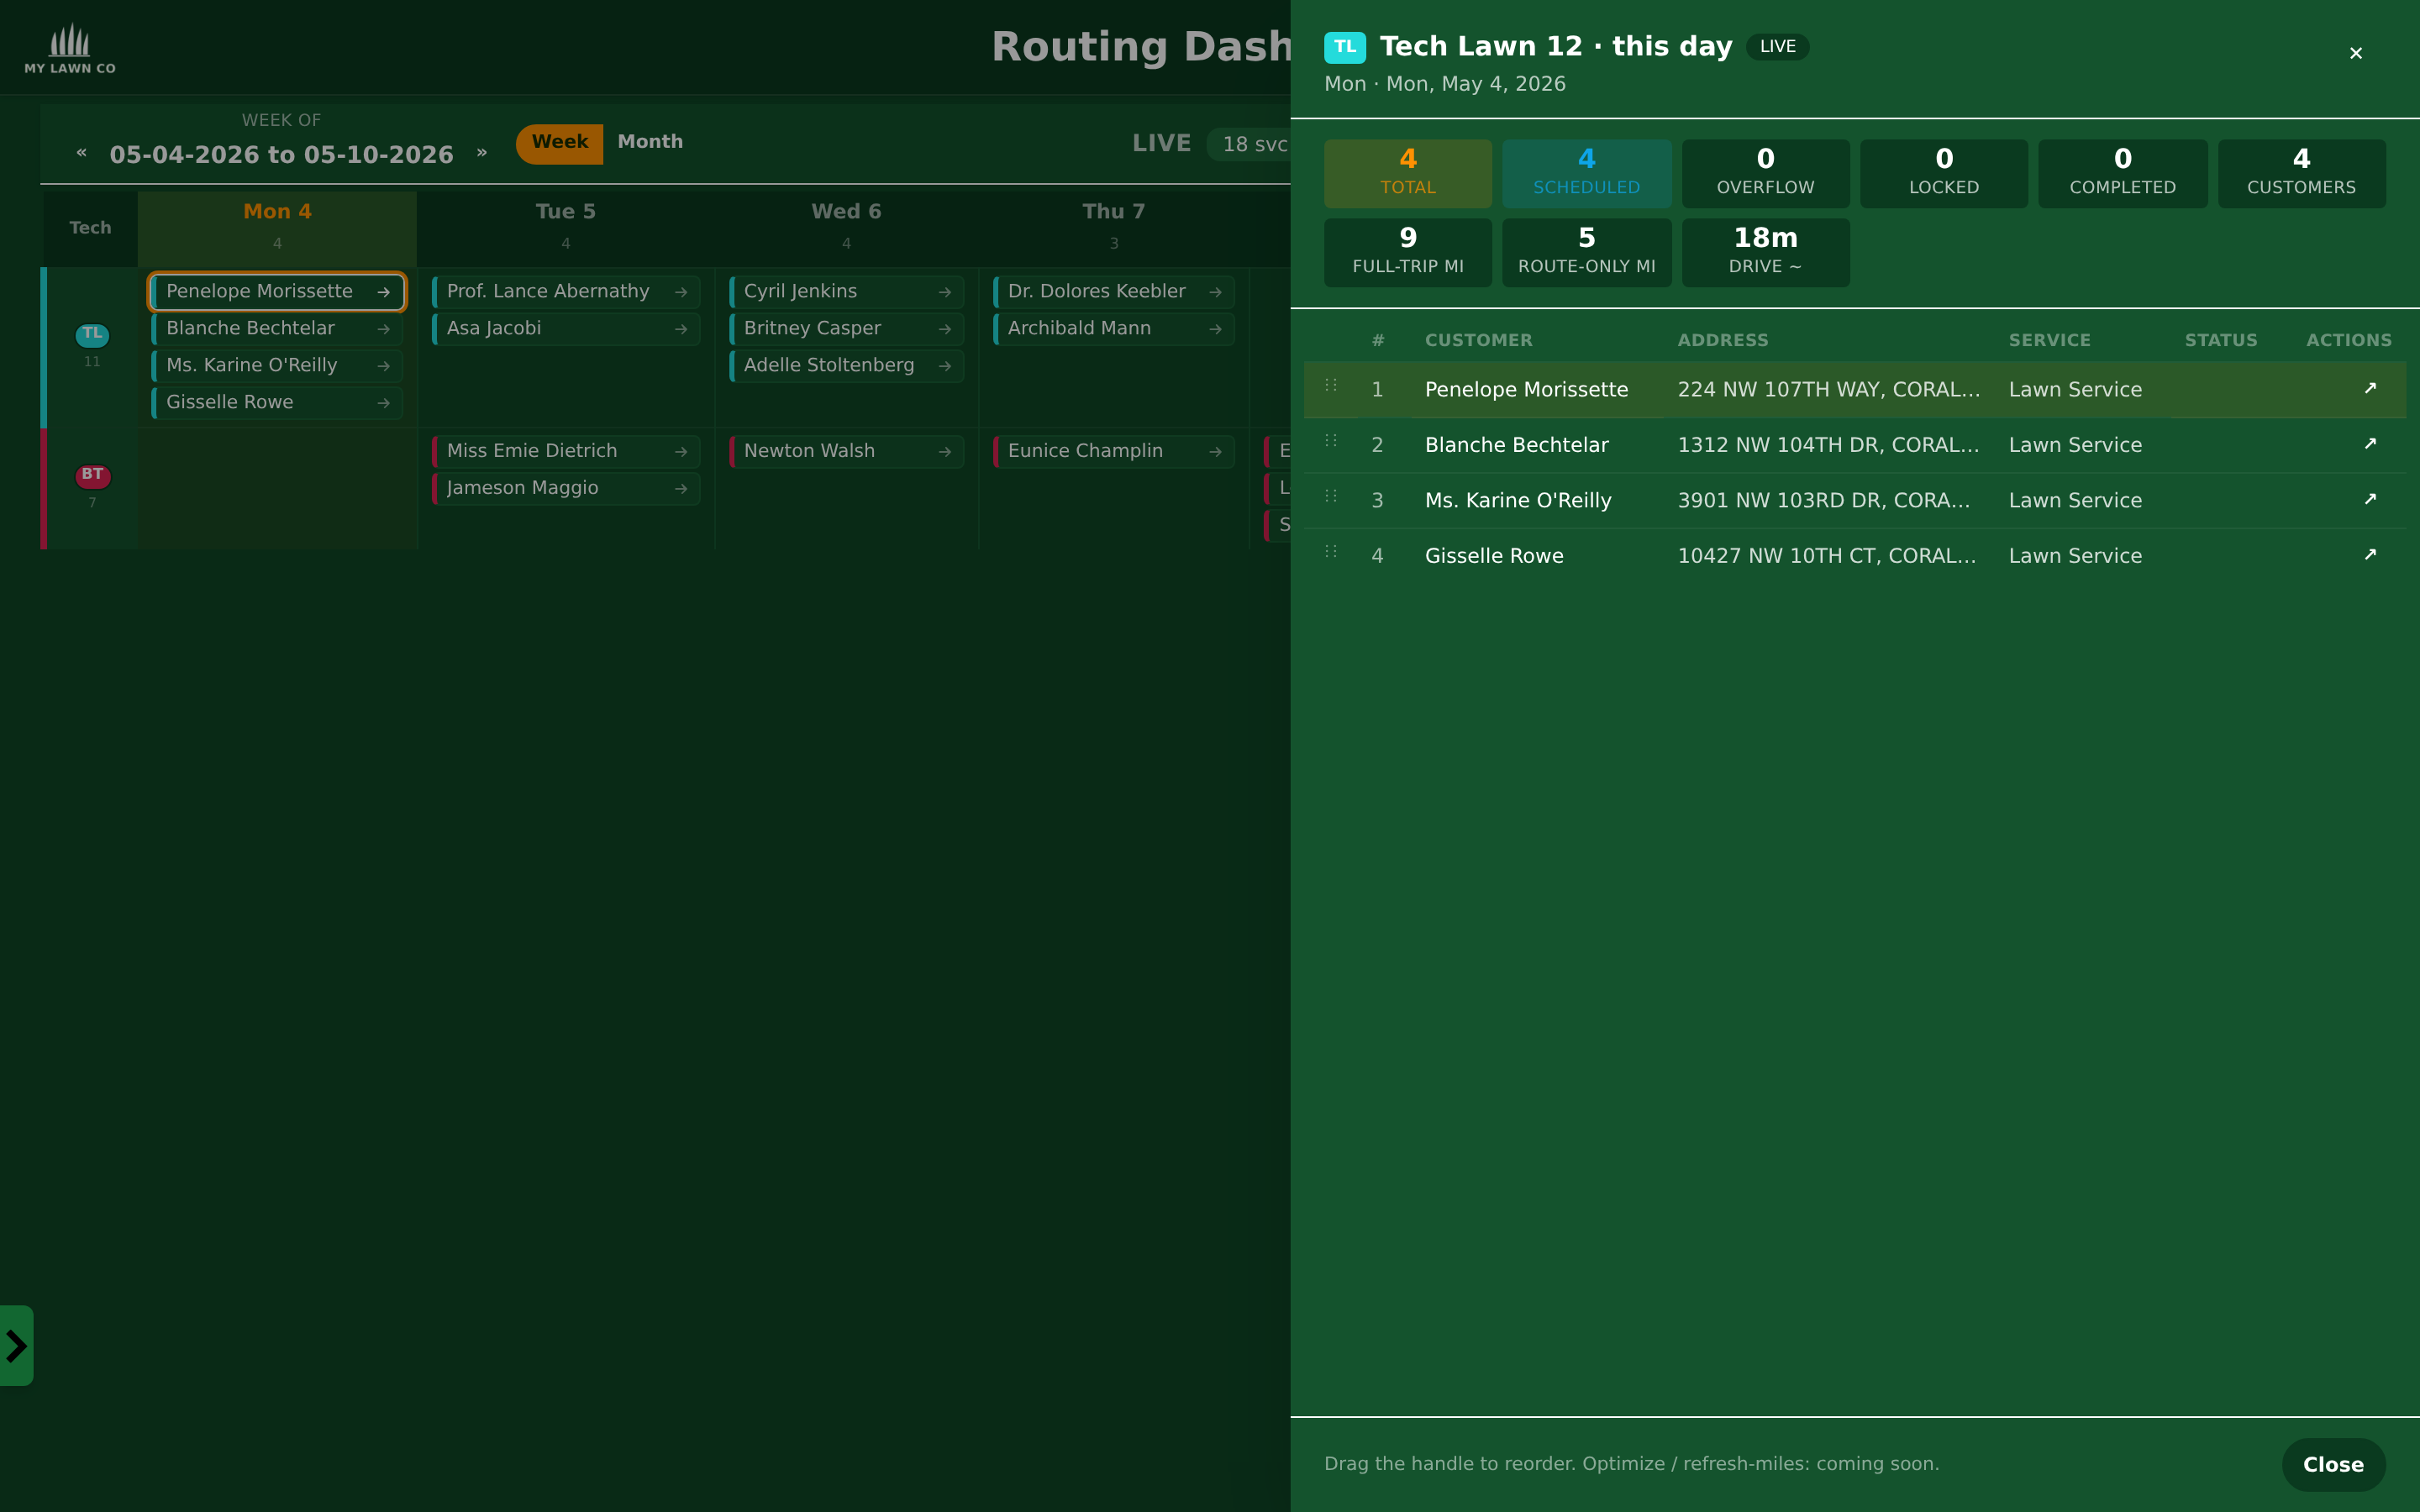Click the LIVE badge in panel header
This screenshot has height=1512, width=2420.
point(1777,47)
